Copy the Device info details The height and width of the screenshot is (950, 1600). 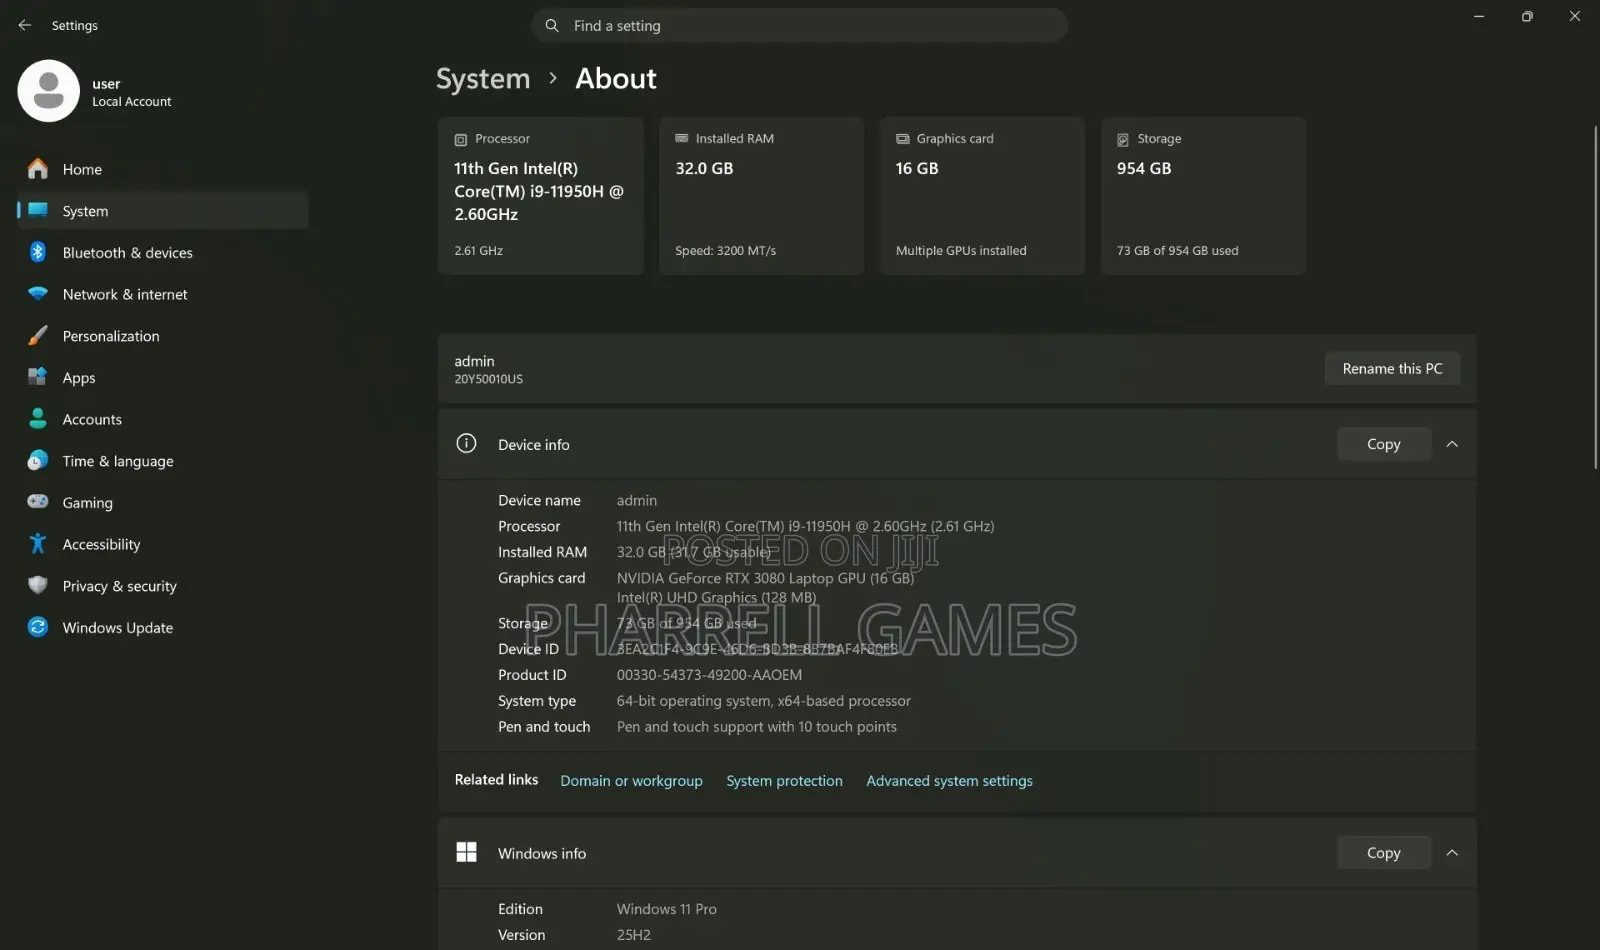coord(1383,444)
